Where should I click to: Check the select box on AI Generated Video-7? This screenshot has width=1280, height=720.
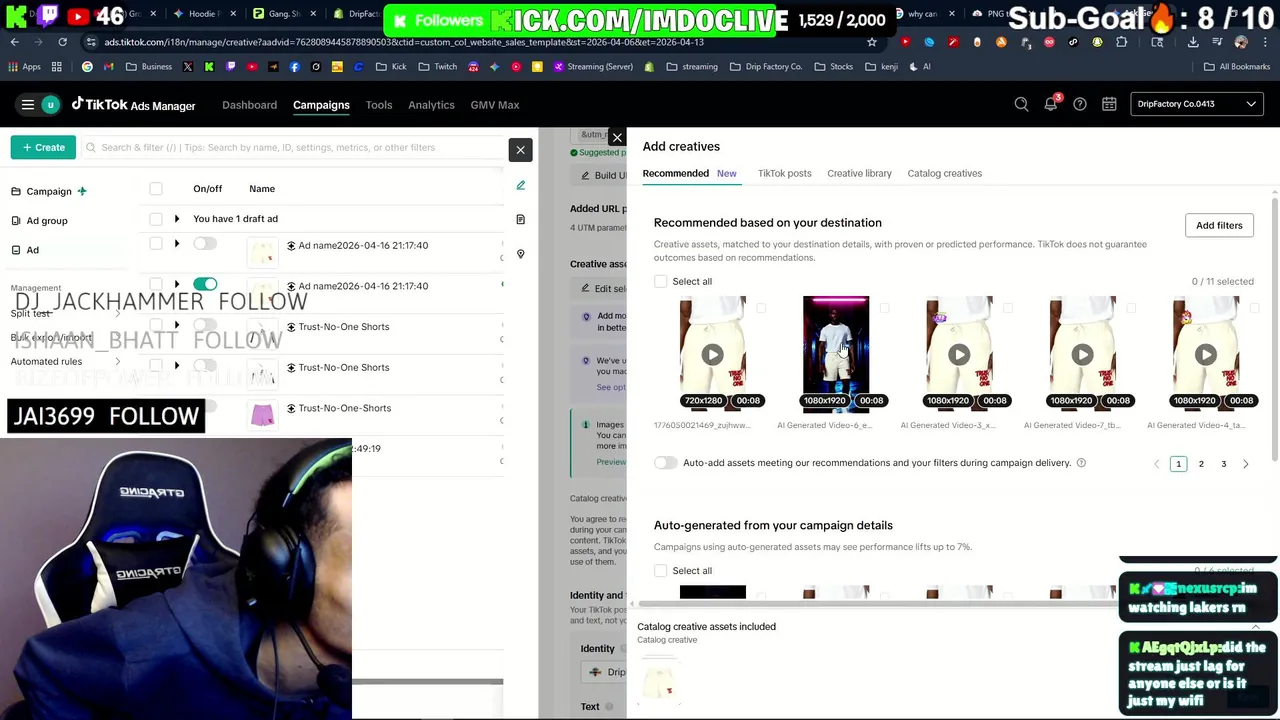pos(1131,308)
